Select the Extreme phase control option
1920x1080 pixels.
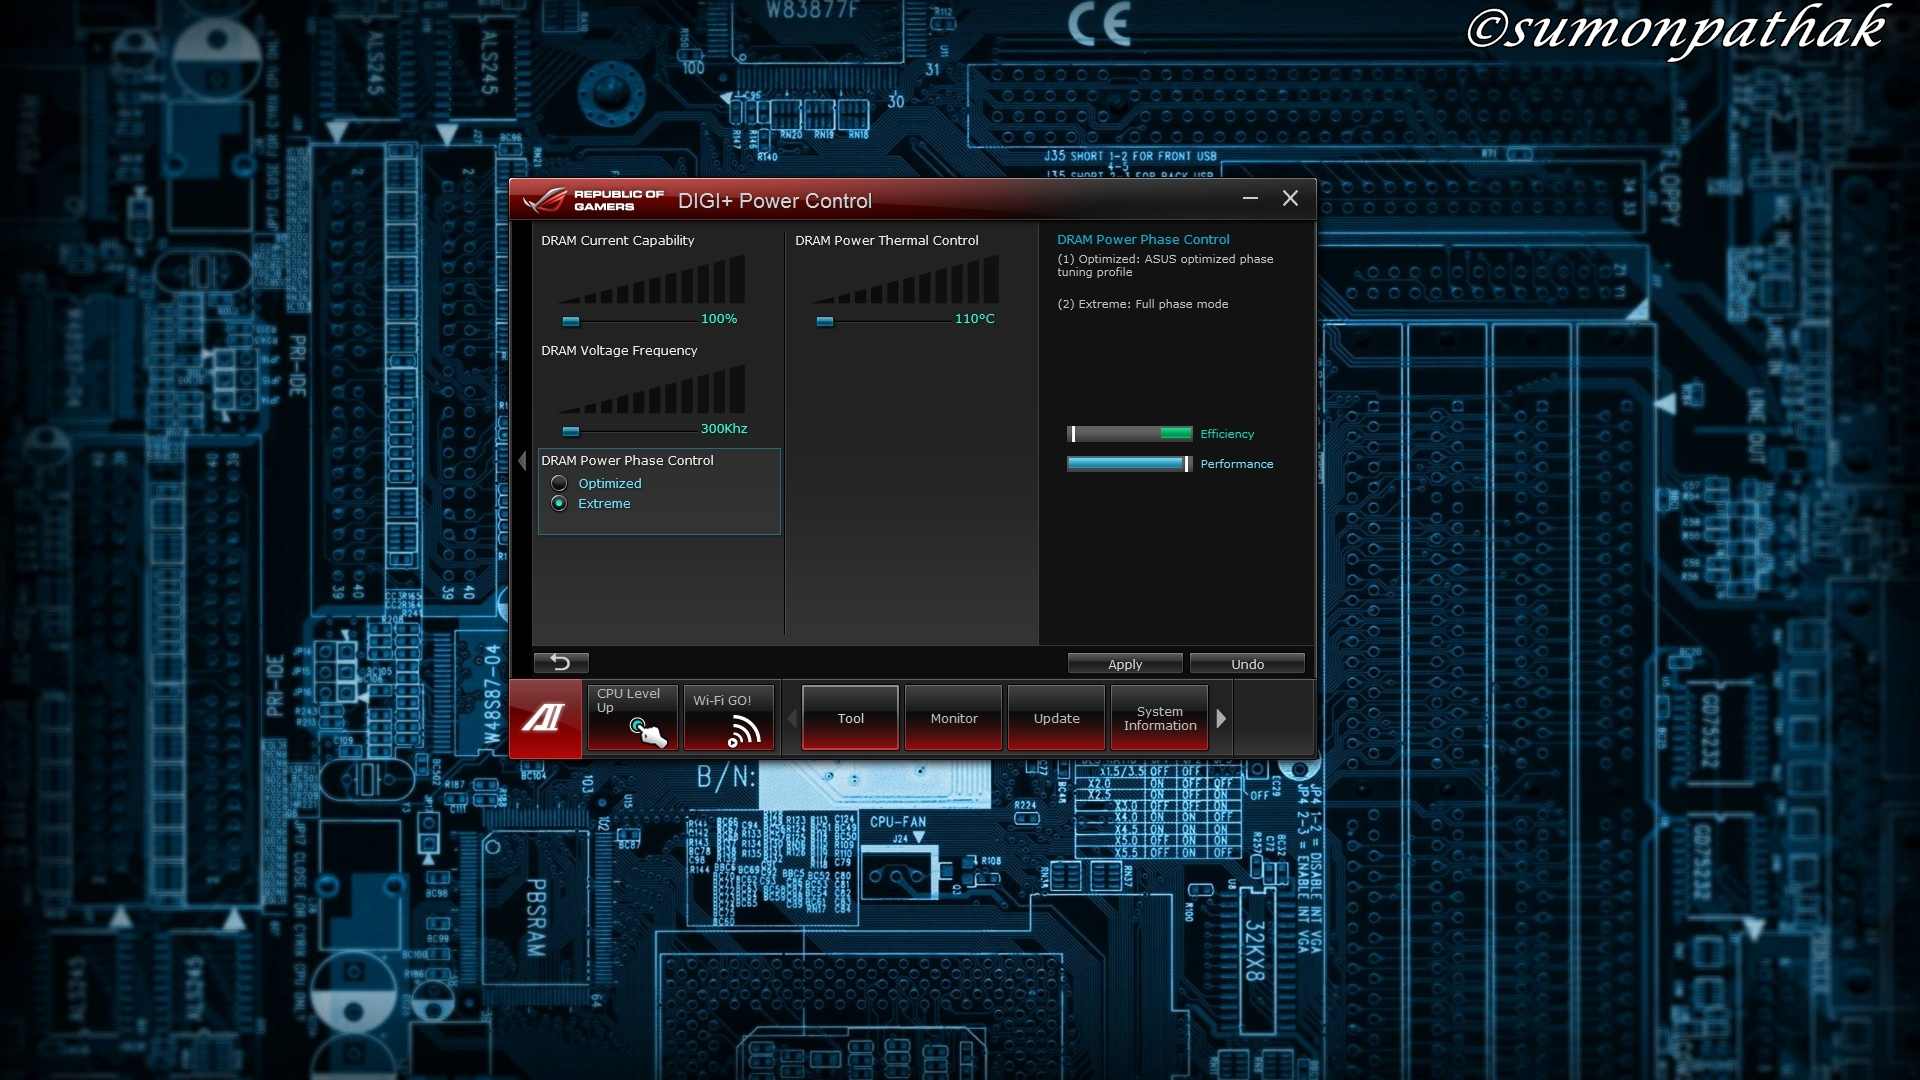(x=559, y=503)
